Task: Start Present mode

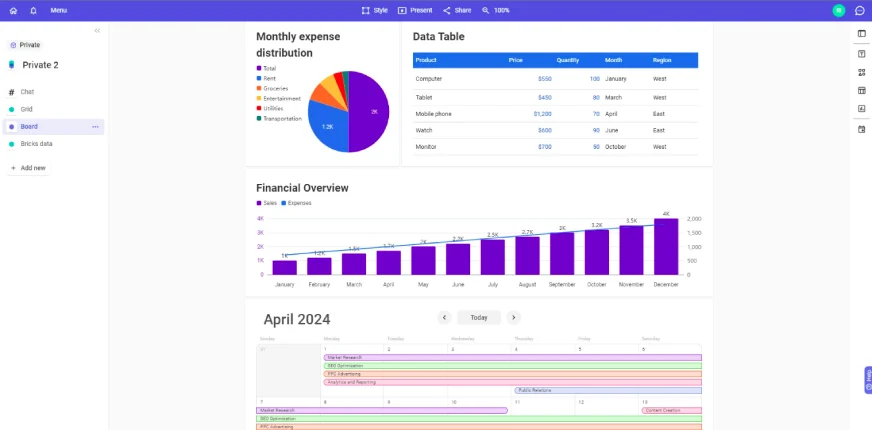Action: point(415,11)
